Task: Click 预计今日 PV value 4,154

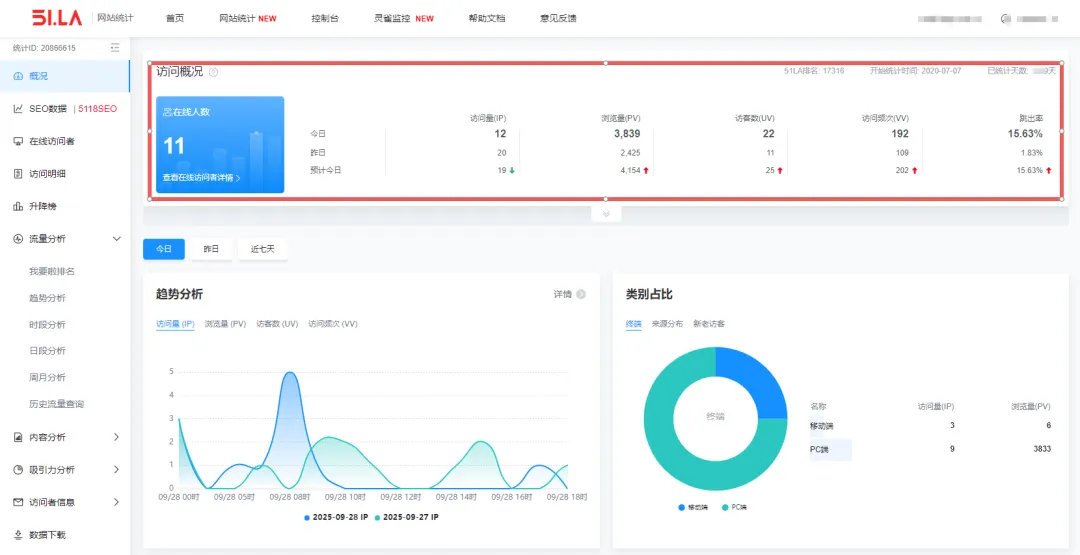Action: click(x=630, y=170)
